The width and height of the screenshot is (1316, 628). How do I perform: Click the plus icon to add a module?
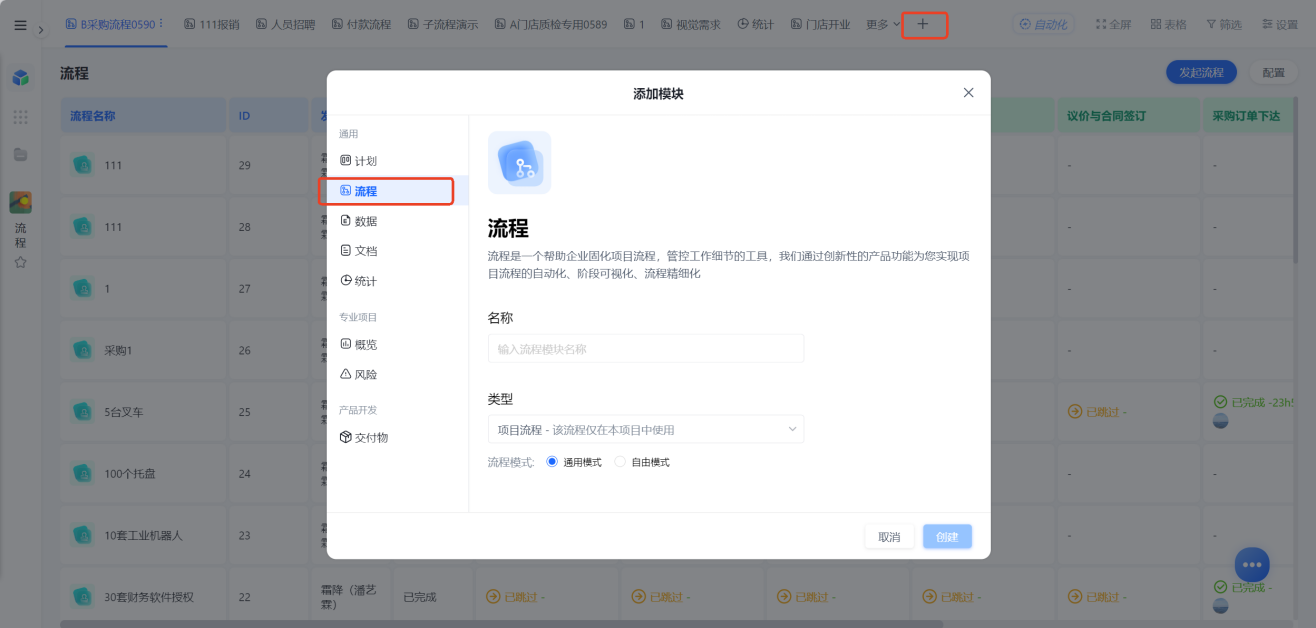[923, 24]
